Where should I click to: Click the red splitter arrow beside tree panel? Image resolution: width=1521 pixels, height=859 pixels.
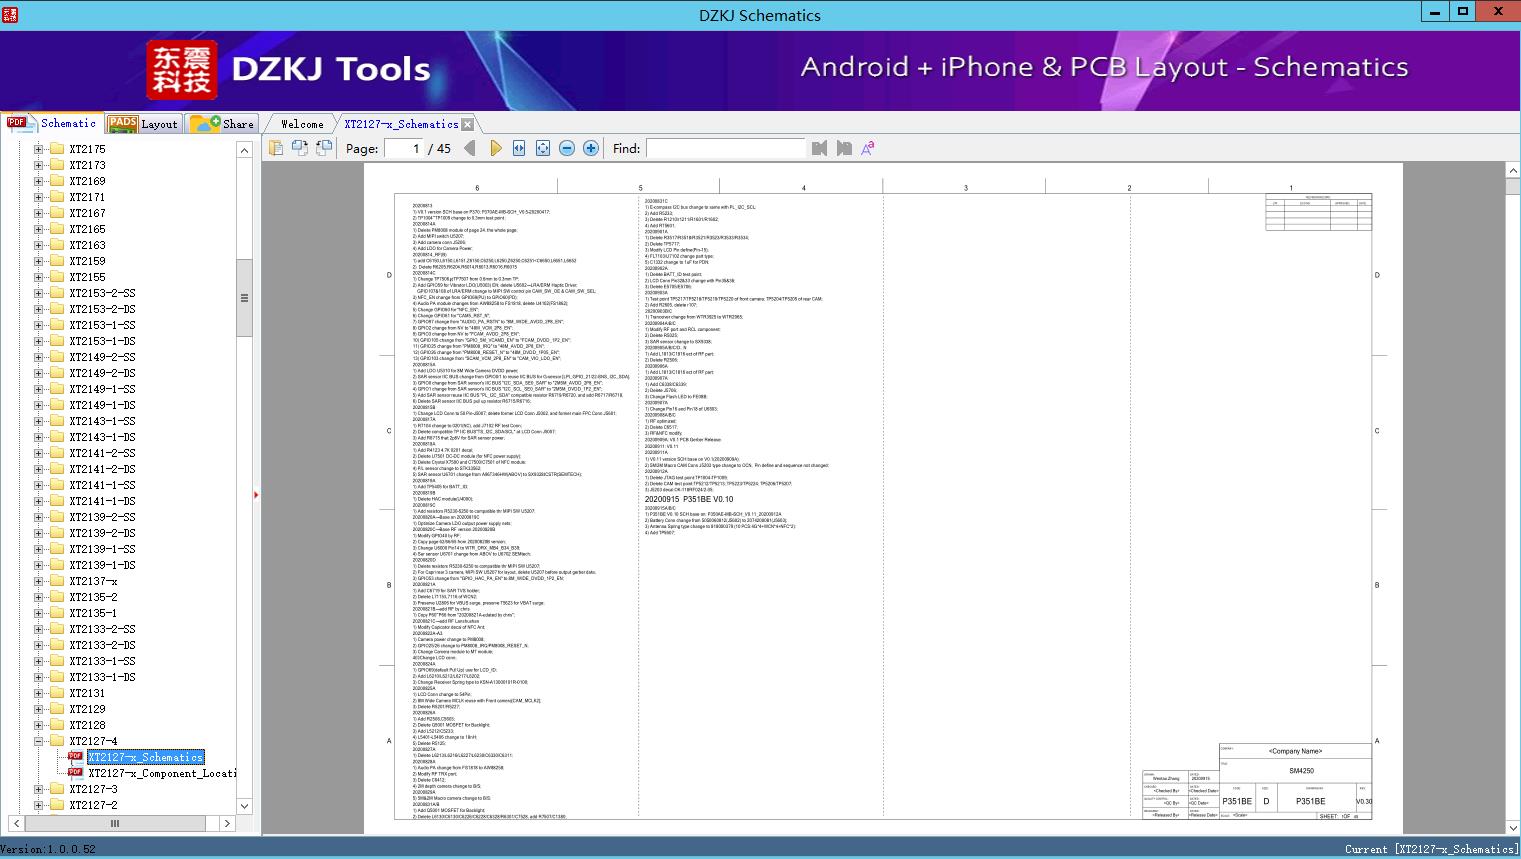pos(256,495)
